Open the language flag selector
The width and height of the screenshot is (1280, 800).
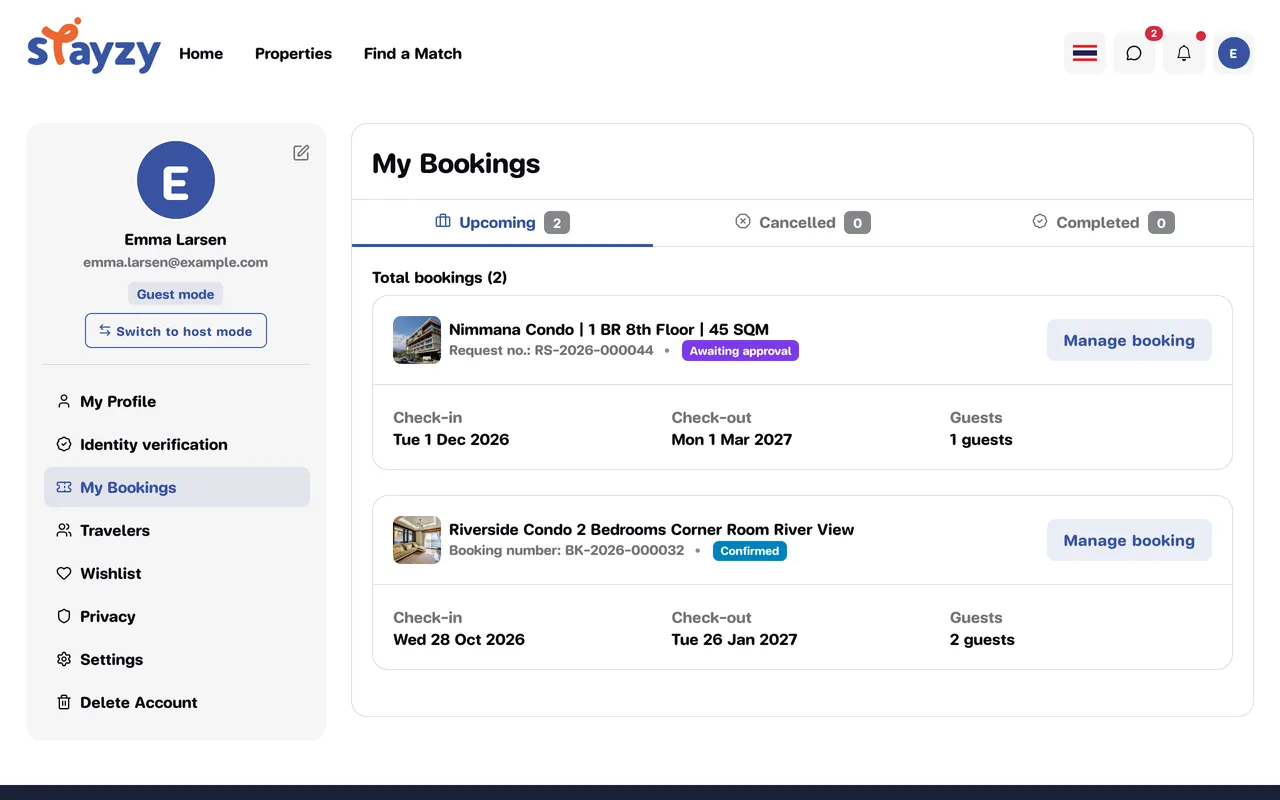pos(1085,53)
